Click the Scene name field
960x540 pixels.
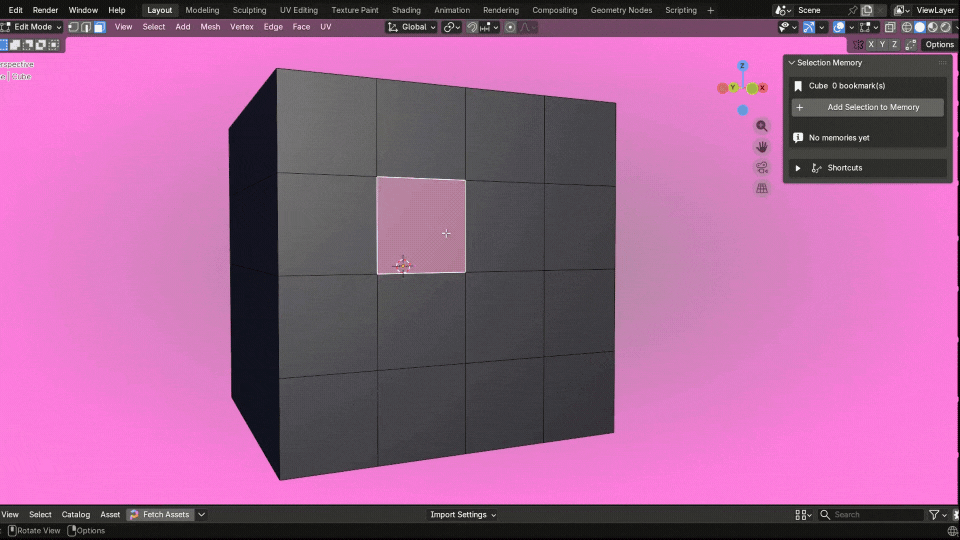819,10
